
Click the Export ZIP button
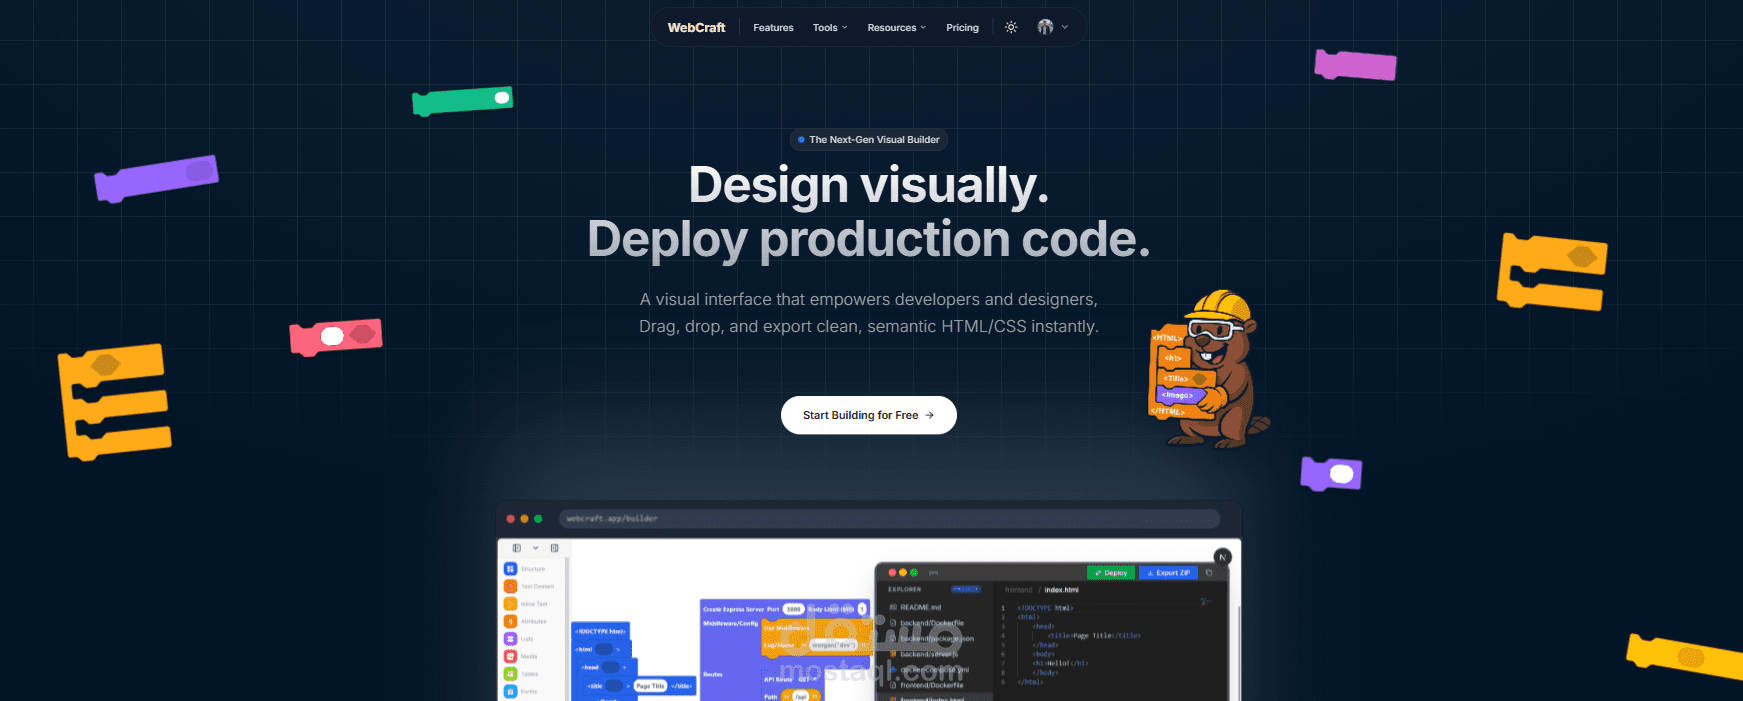click(1168, 573)
